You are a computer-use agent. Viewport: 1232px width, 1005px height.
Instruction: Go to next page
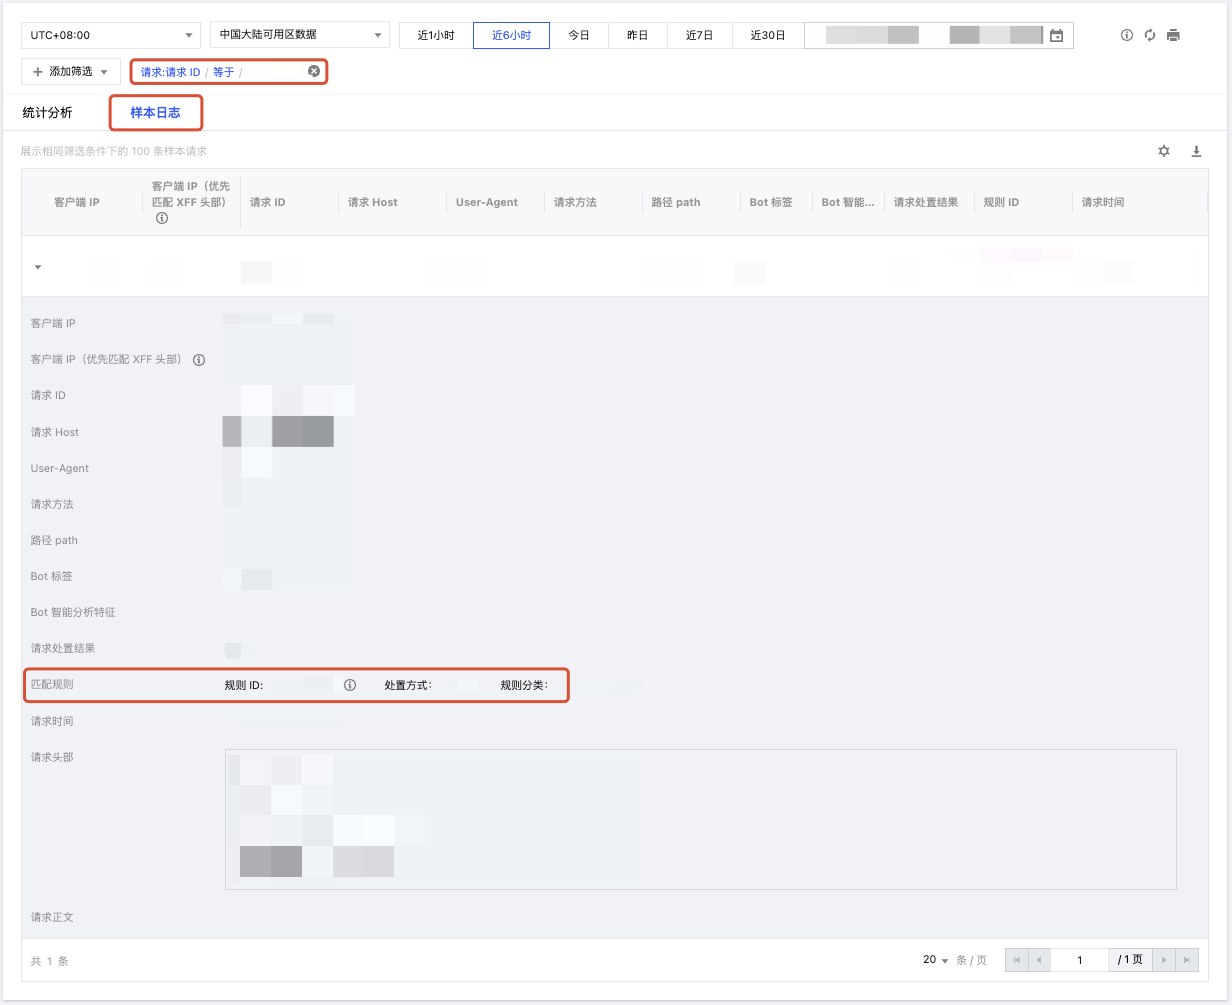pos(1163,960)
